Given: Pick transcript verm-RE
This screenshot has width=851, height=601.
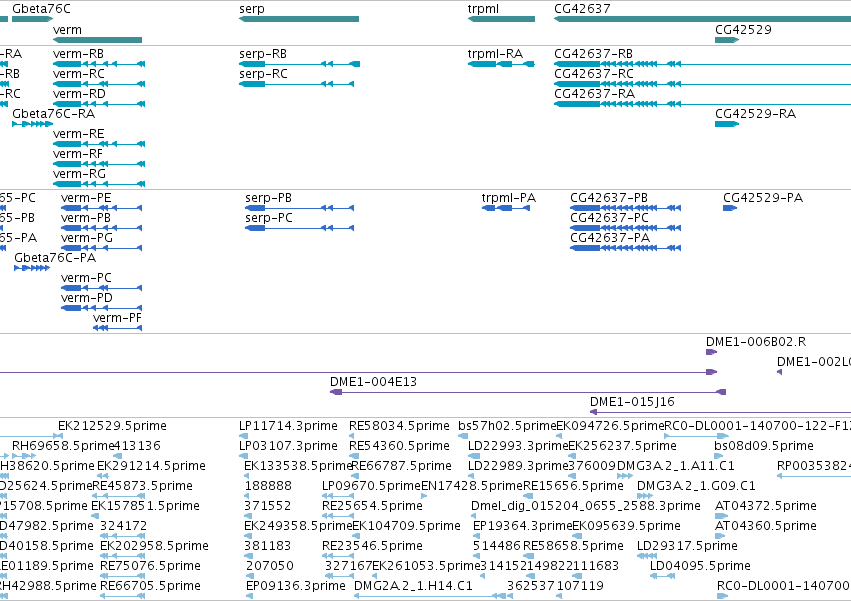Looking at the screenshot, I should point(78,134).
